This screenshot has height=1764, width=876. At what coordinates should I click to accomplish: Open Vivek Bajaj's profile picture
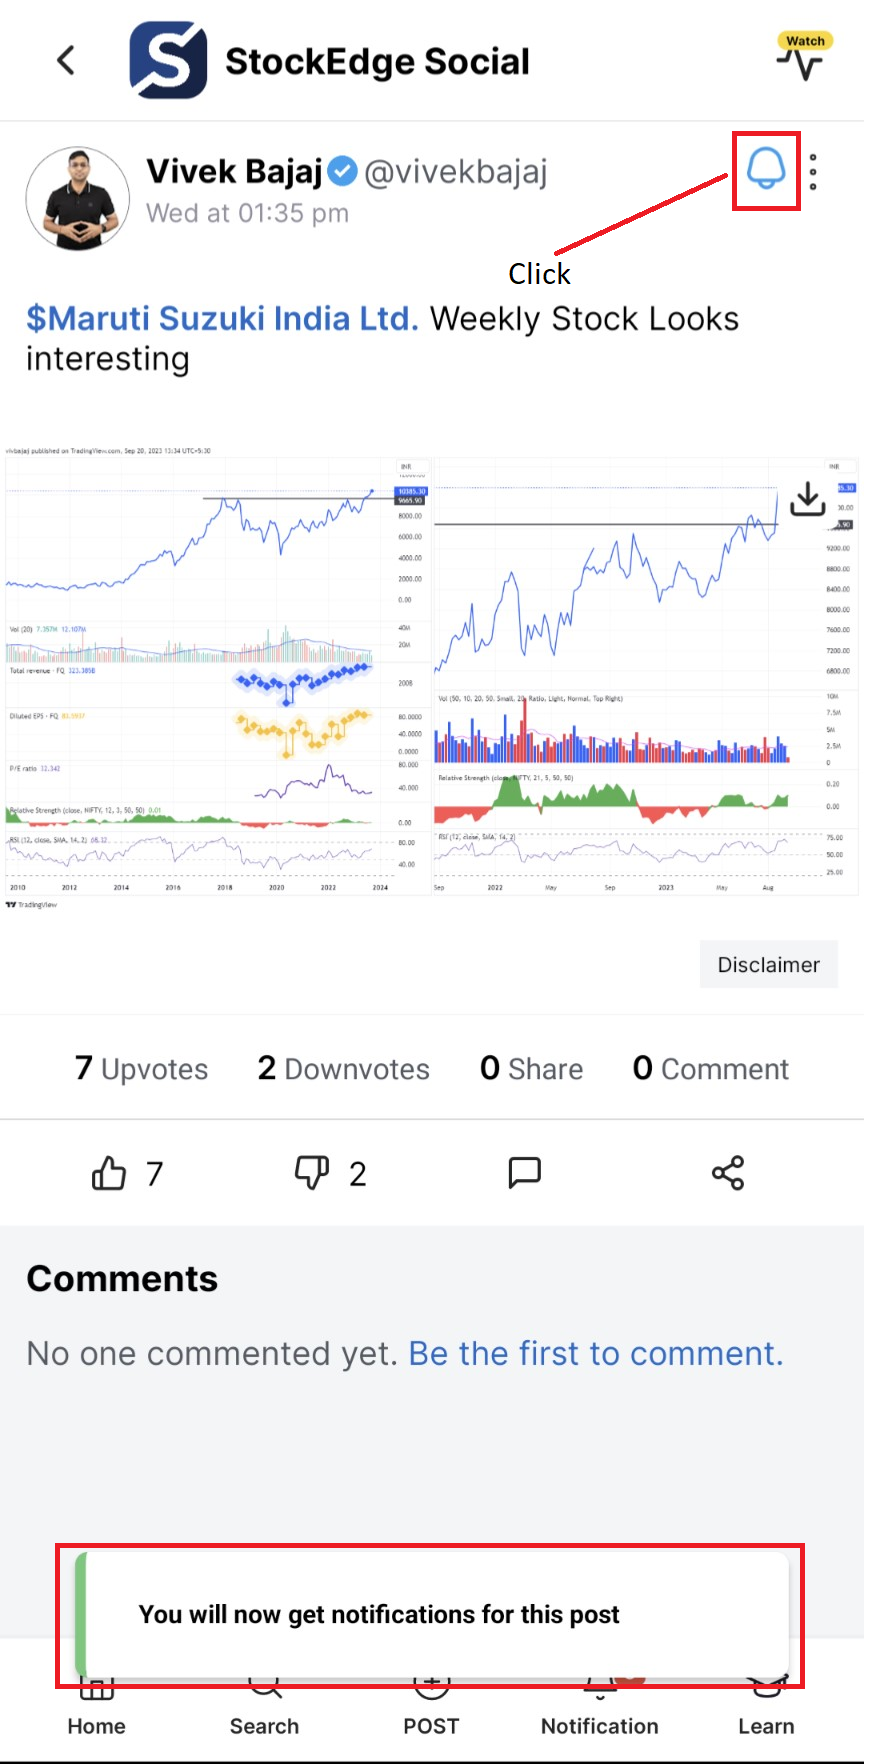tap(78, 199)
